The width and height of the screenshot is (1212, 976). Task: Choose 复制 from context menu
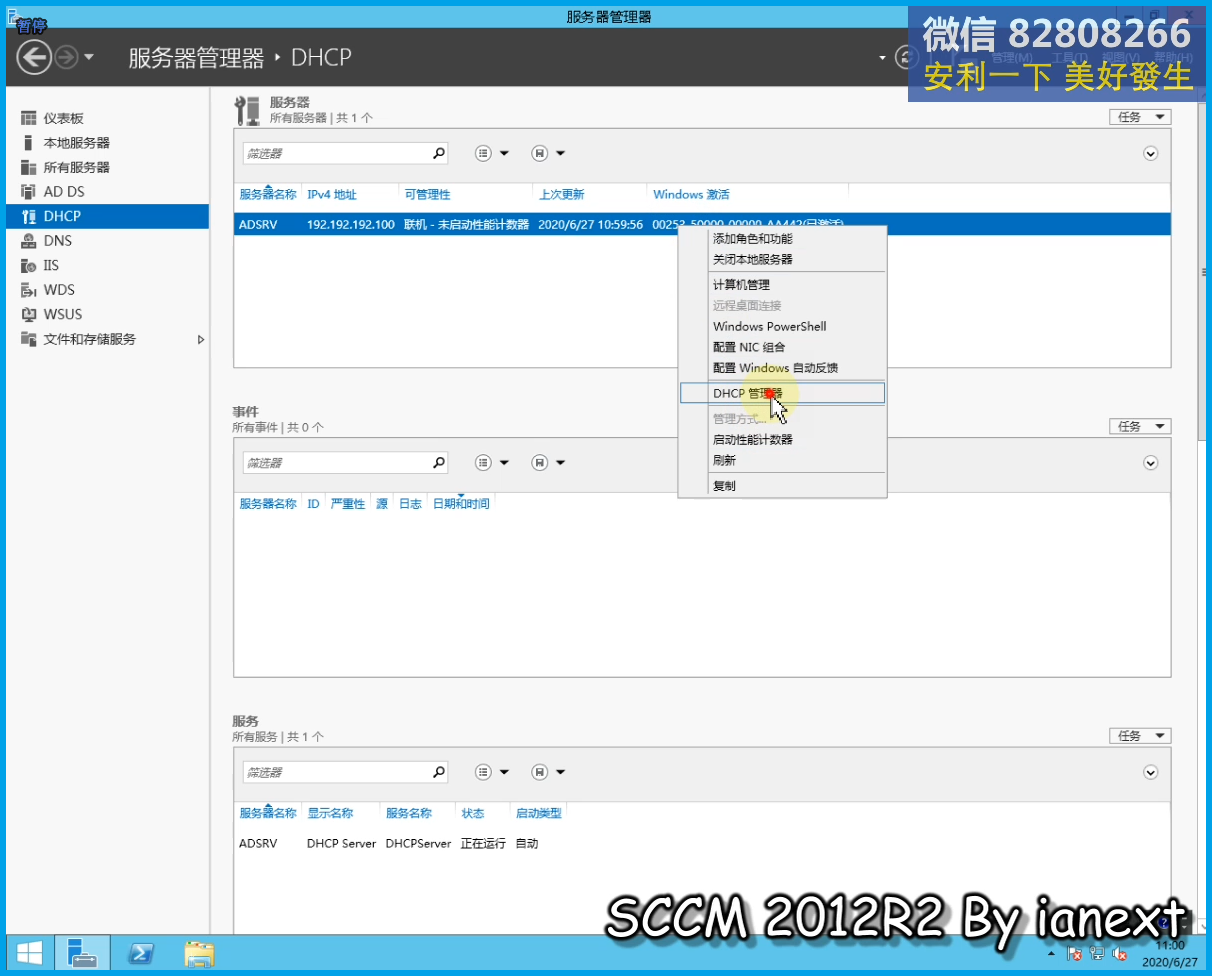pos(724,486)
